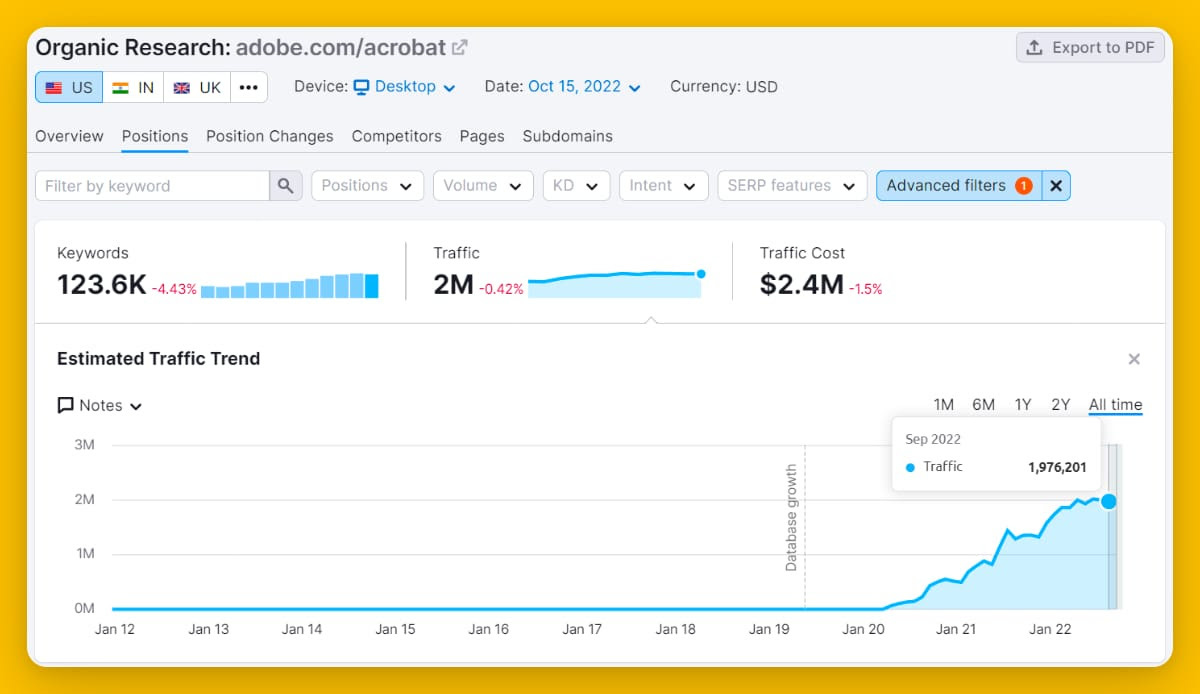1200x694 pixels.
Task: Click the Advanced filters button
Action: click(959, 186)
